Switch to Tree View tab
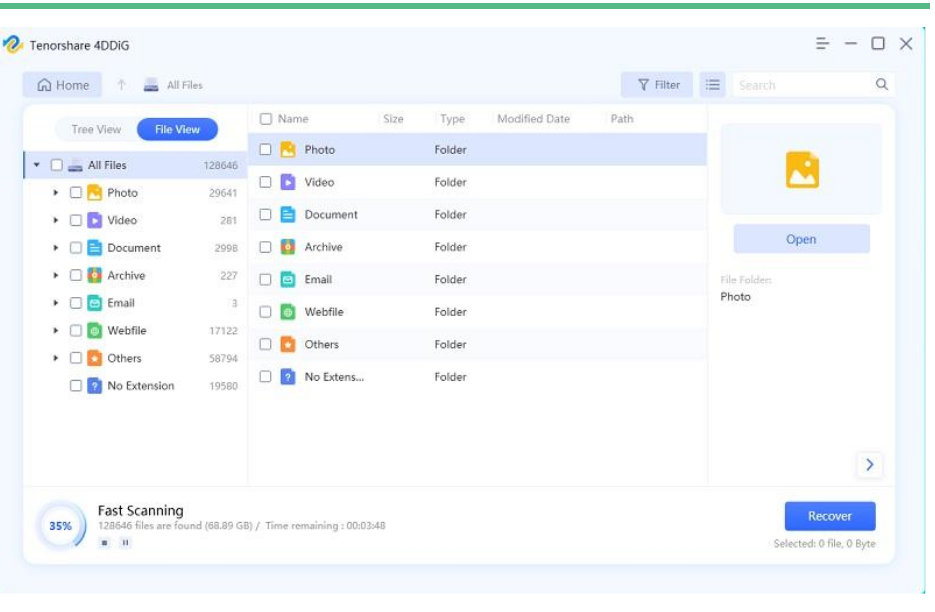This screenshot has width=935, height=612. click(x=96, y=129)
